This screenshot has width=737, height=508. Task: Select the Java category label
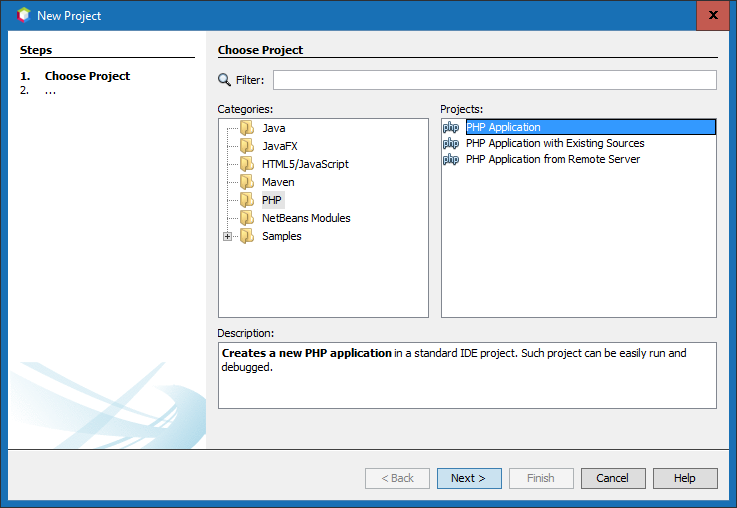pos(274,128)
